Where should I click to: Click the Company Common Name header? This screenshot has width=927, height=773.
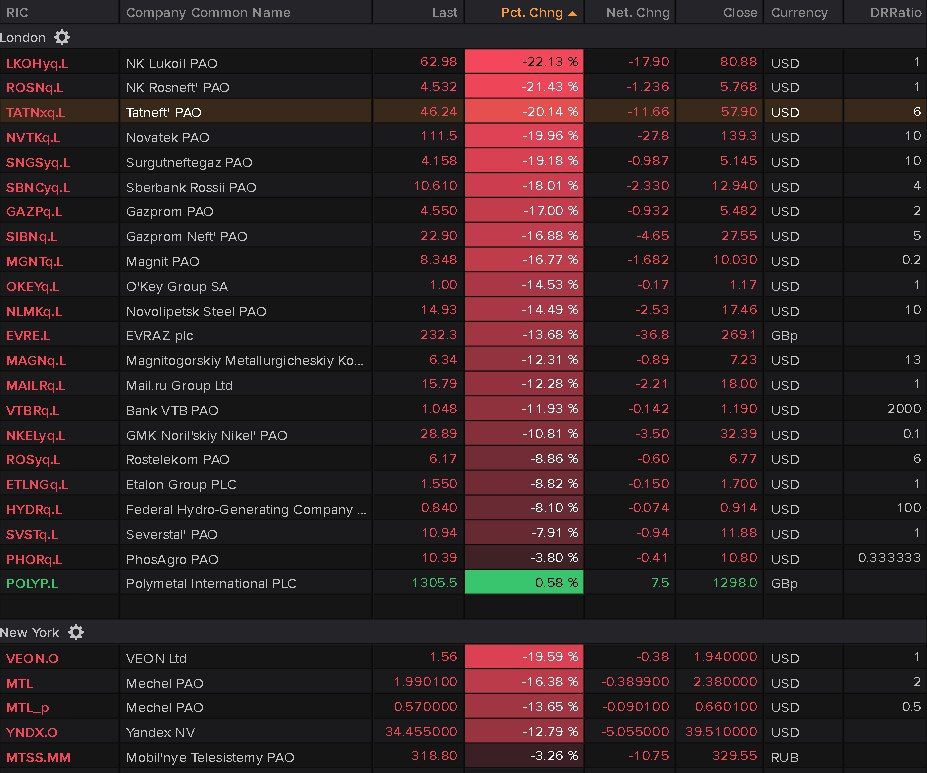(x=208, y=12)
